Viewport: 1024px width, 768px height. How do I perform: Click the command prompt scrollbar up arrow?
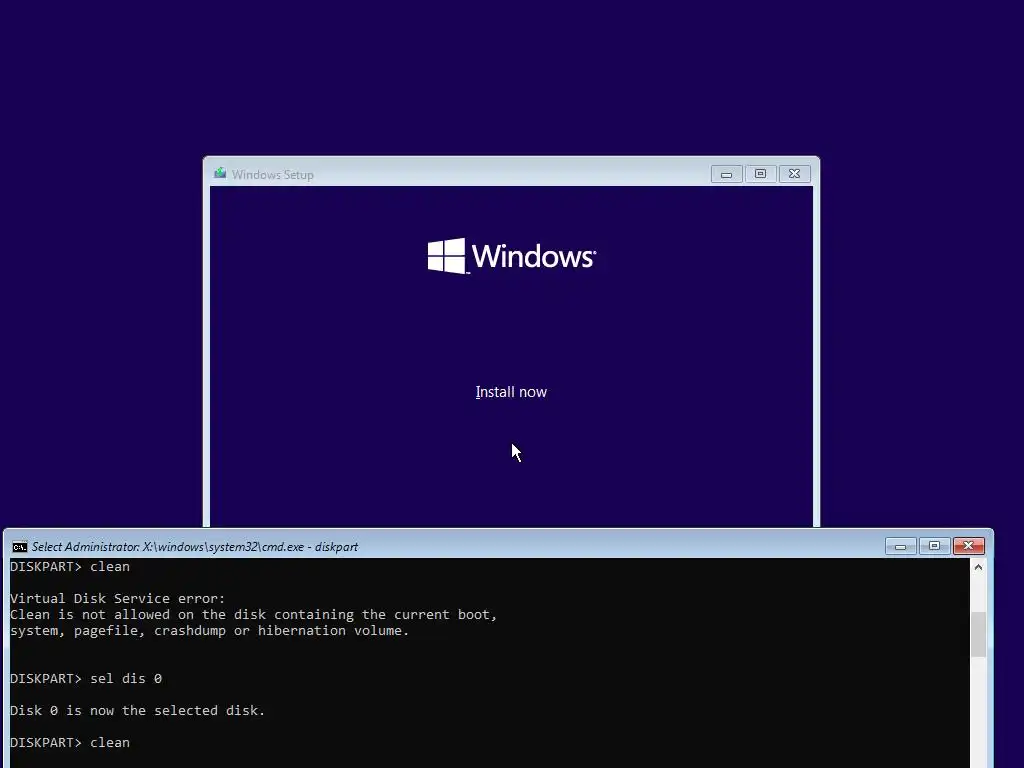978,568
